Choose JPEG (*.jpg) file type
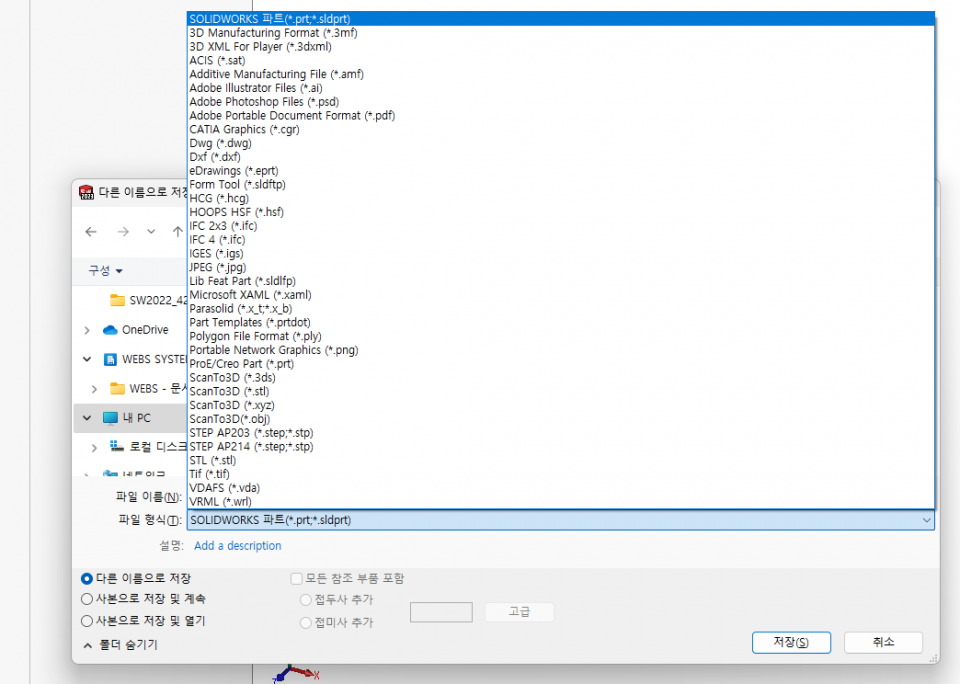Image resolution: width=960 pixels, height=684 pixels. (561, 267)
